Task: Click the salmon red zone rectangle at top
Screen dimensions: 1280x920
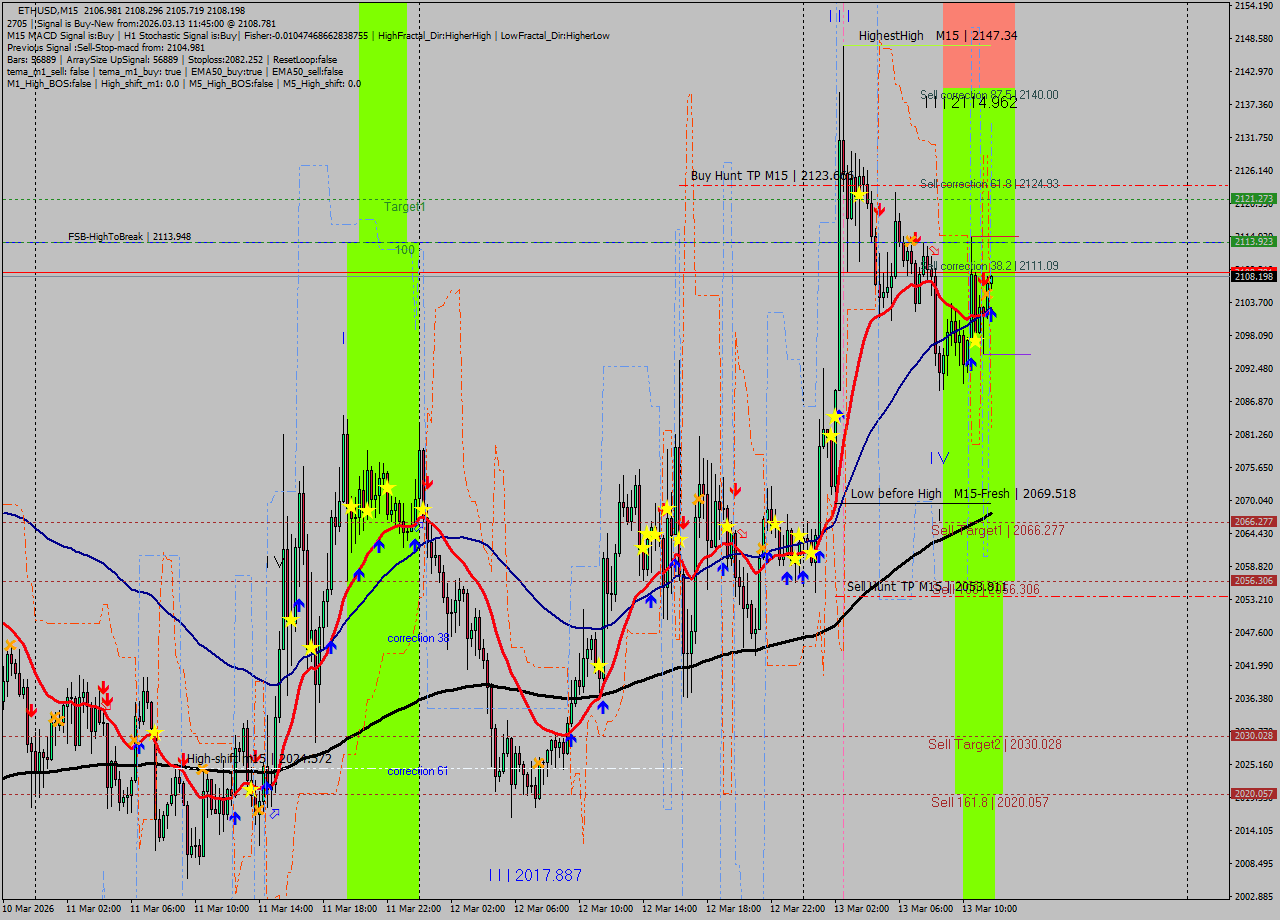Action: click(x=978, y=45)
